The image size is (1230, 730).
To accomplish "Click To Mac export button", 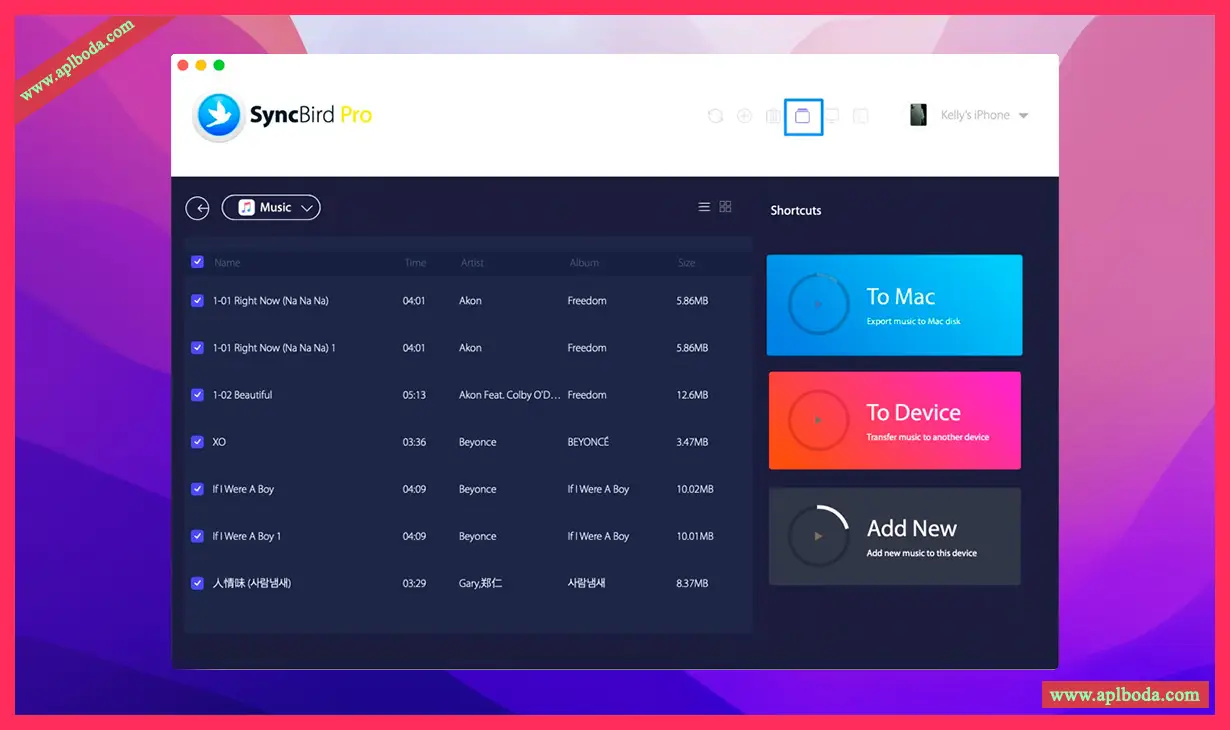I will click(x=894, y=305).
